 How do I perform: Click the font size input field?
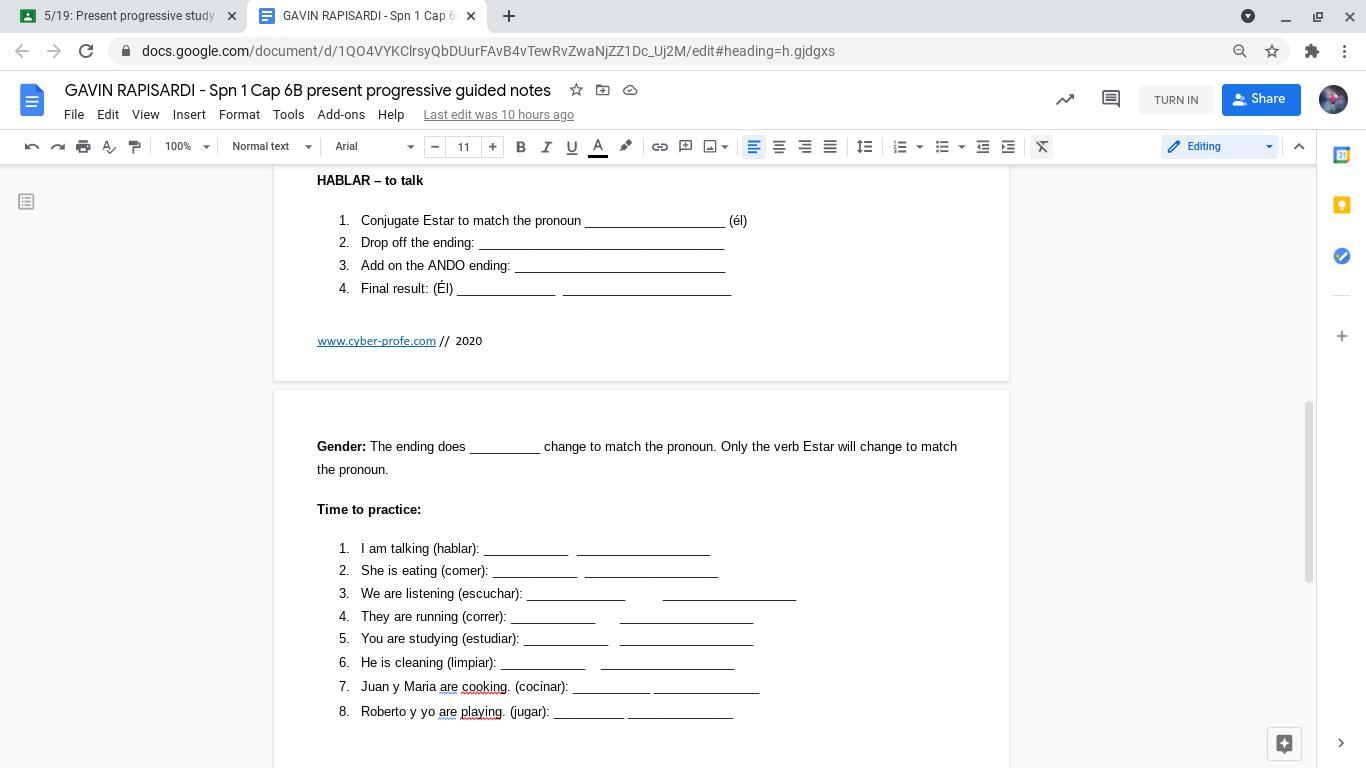[x=463, y=147]
